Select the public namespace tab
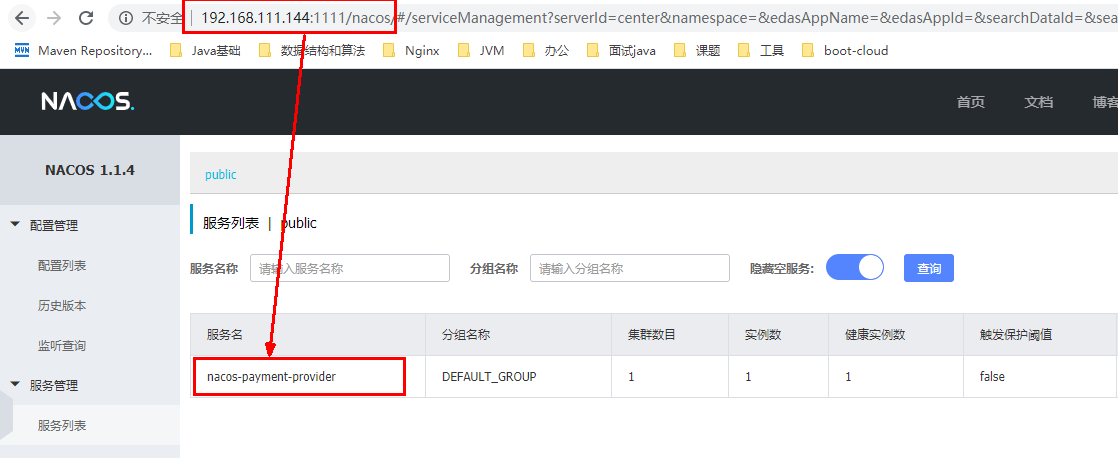 pos(220,175)
